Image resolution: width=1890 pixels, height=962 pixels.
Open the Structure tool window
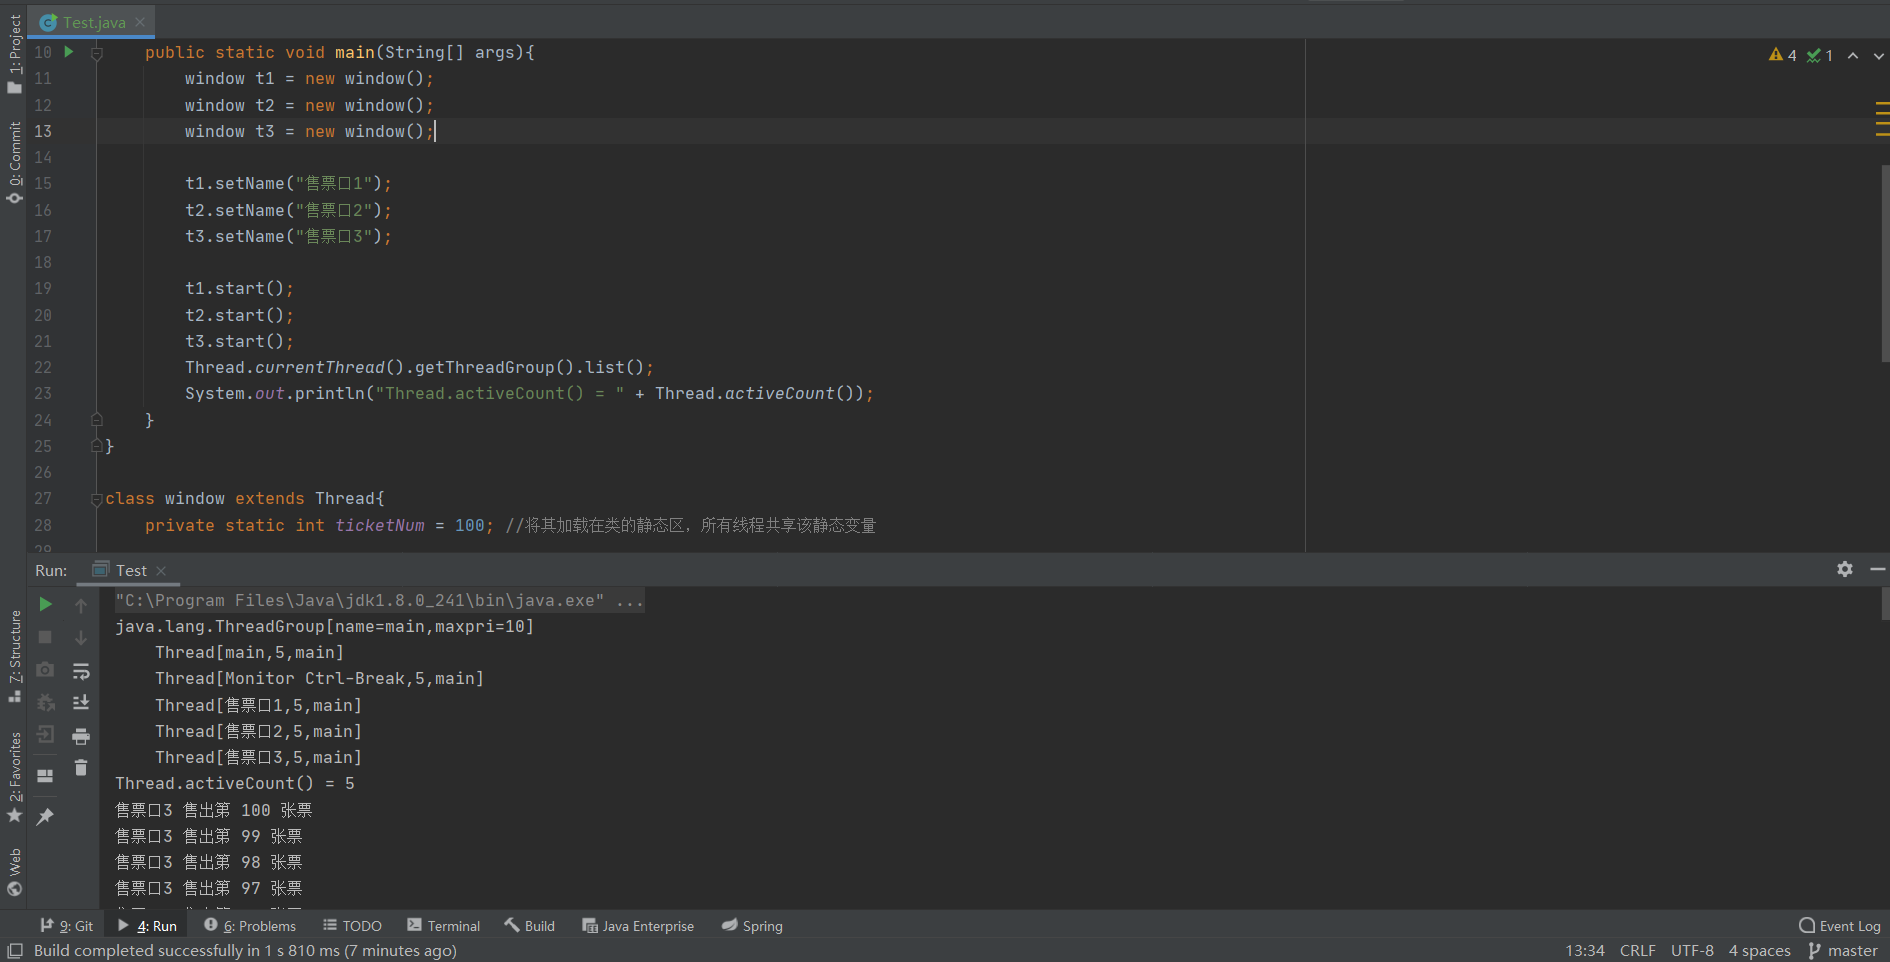click(14, 656)
